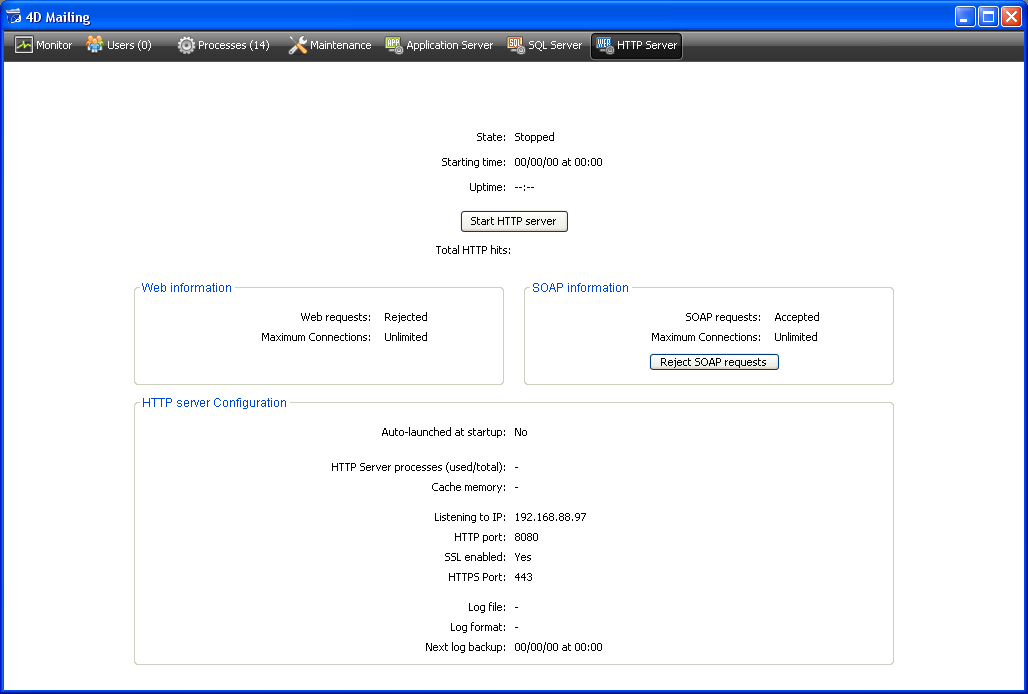Click Next log backup value '00/00/00 at 00:00'

click(x=558, y=647)
